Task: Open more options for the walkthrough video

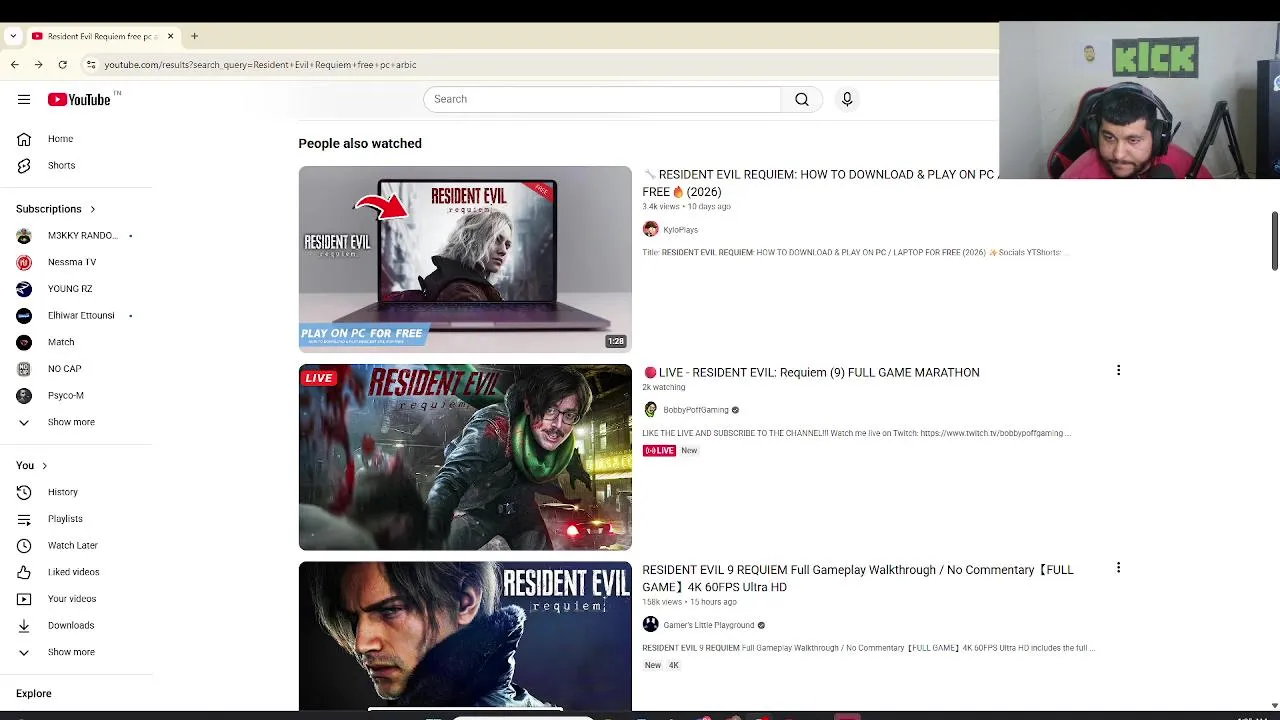Action: coord(1118,568)
